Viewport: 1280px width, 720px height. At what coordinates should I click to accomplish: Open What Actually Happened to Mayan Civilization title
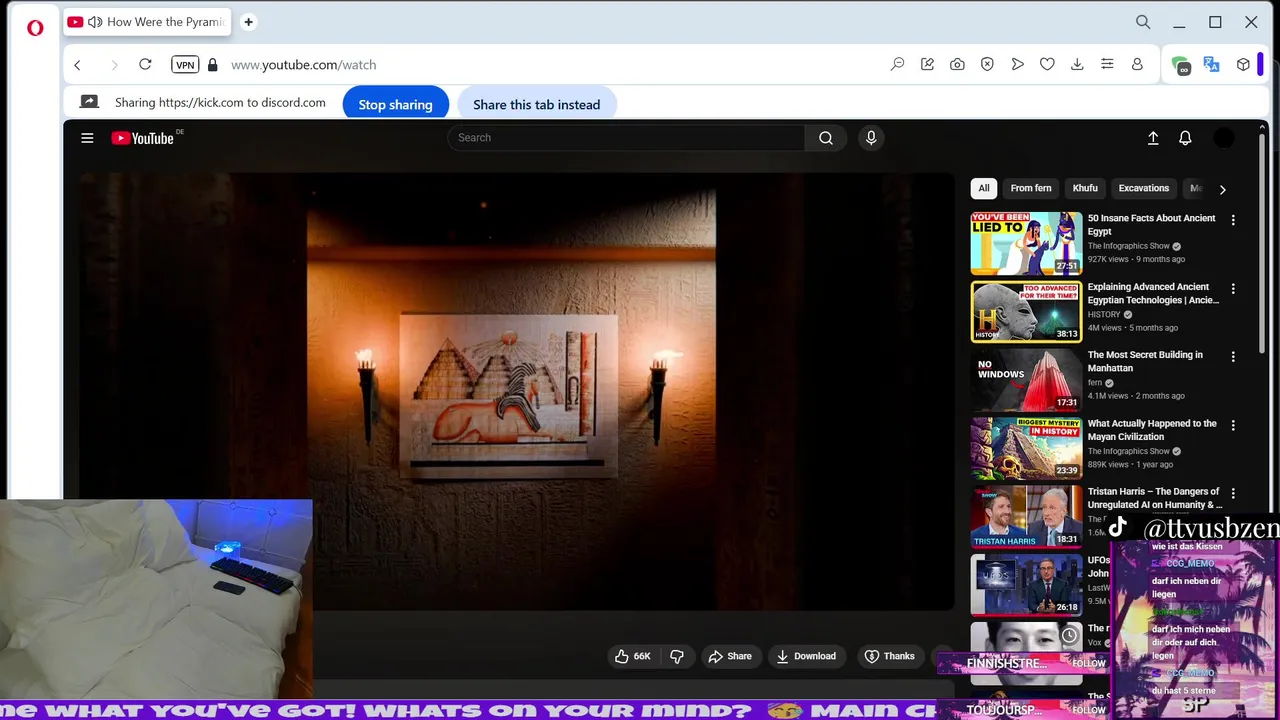(1152, 430)
